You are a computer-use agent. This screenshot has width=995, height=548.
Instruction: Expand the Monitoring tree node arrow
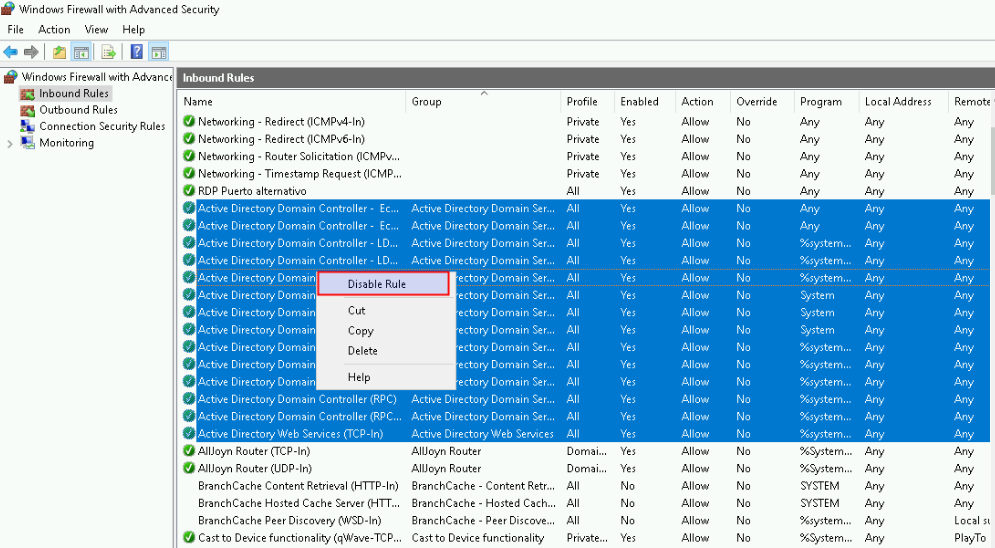tap(10, 143)
